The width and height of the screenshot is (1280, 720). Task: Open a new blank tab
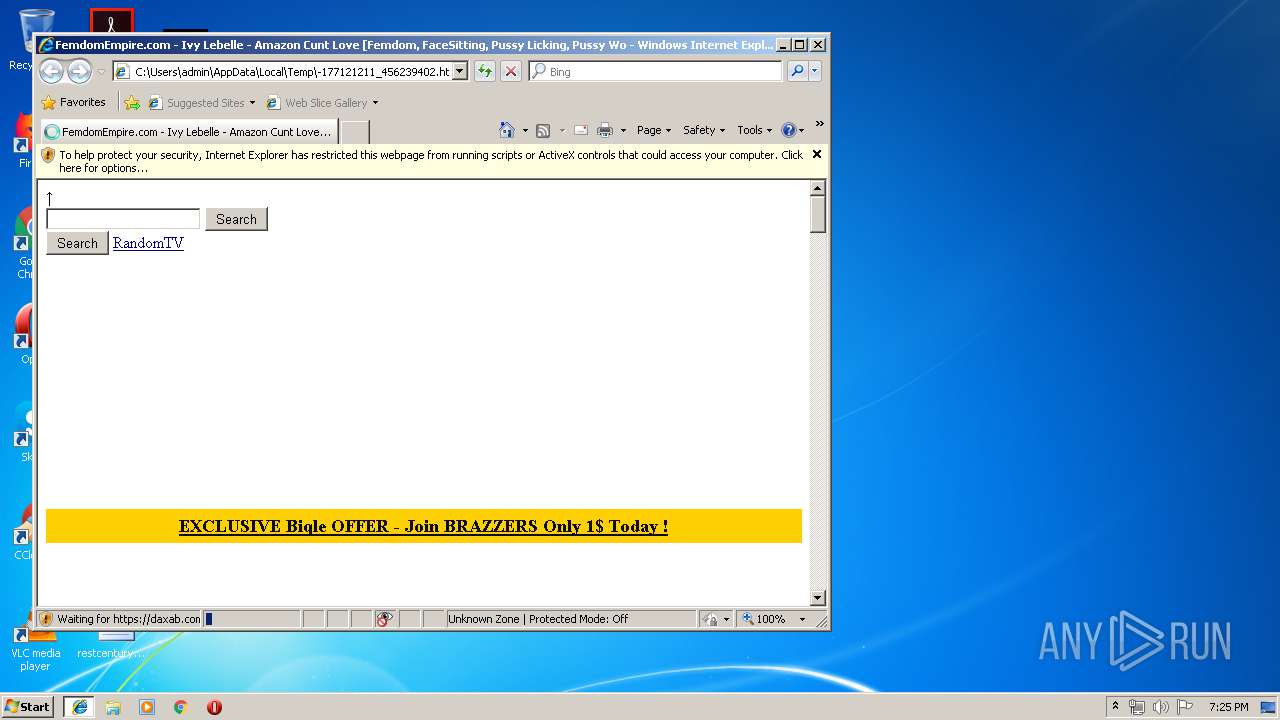[355, 131]
